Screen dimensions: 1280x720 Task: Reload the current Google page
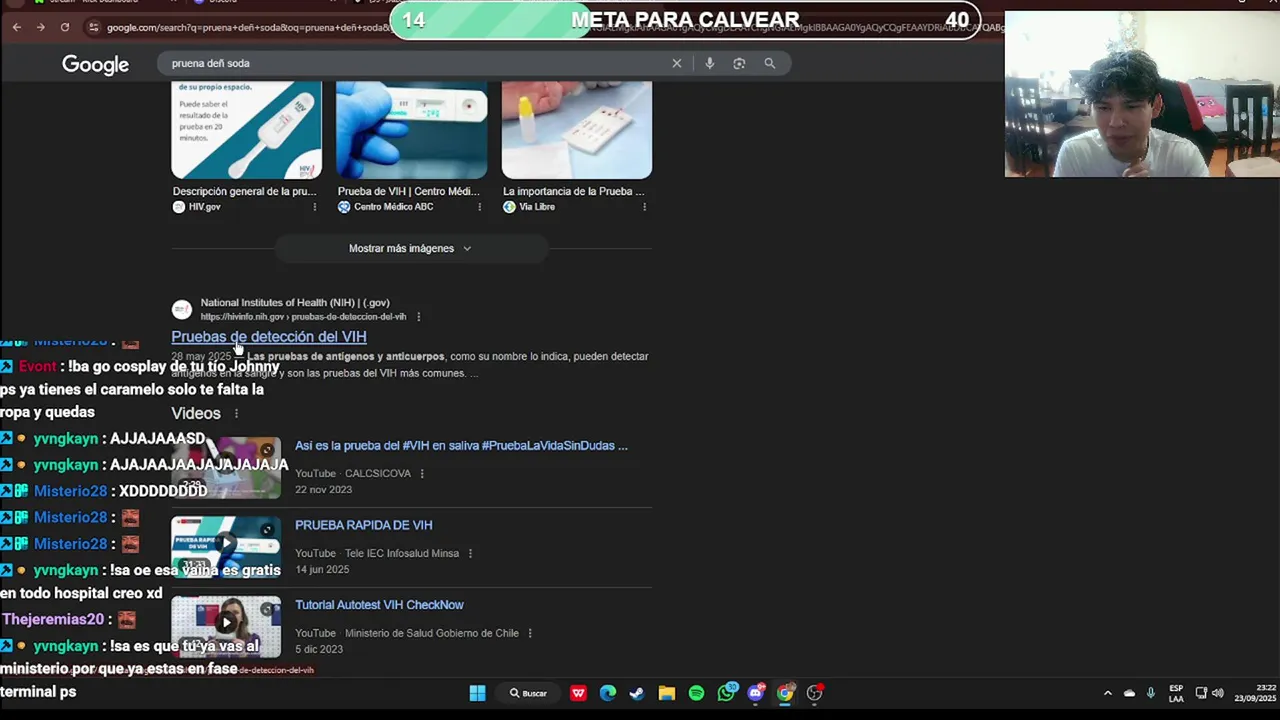pyautogui.click(x=65, y=27)
